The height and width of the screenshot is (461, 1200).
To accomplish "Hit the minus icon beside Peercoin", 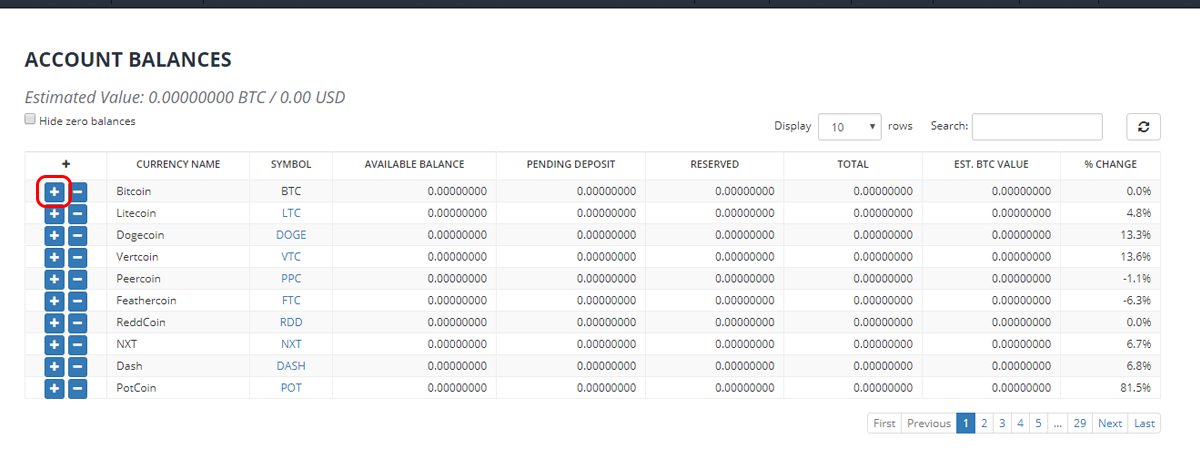I will click(78, 279).
